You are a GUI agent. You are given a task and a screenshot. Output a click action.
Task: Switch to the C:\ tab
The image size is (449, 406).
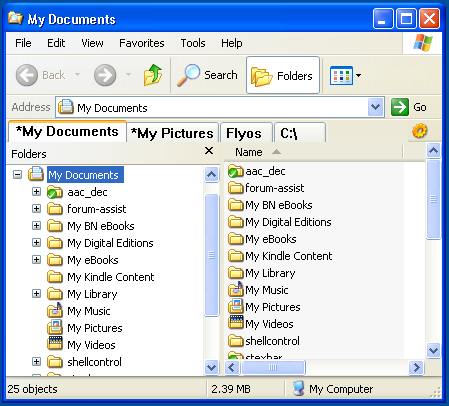[x=299, y=133]
